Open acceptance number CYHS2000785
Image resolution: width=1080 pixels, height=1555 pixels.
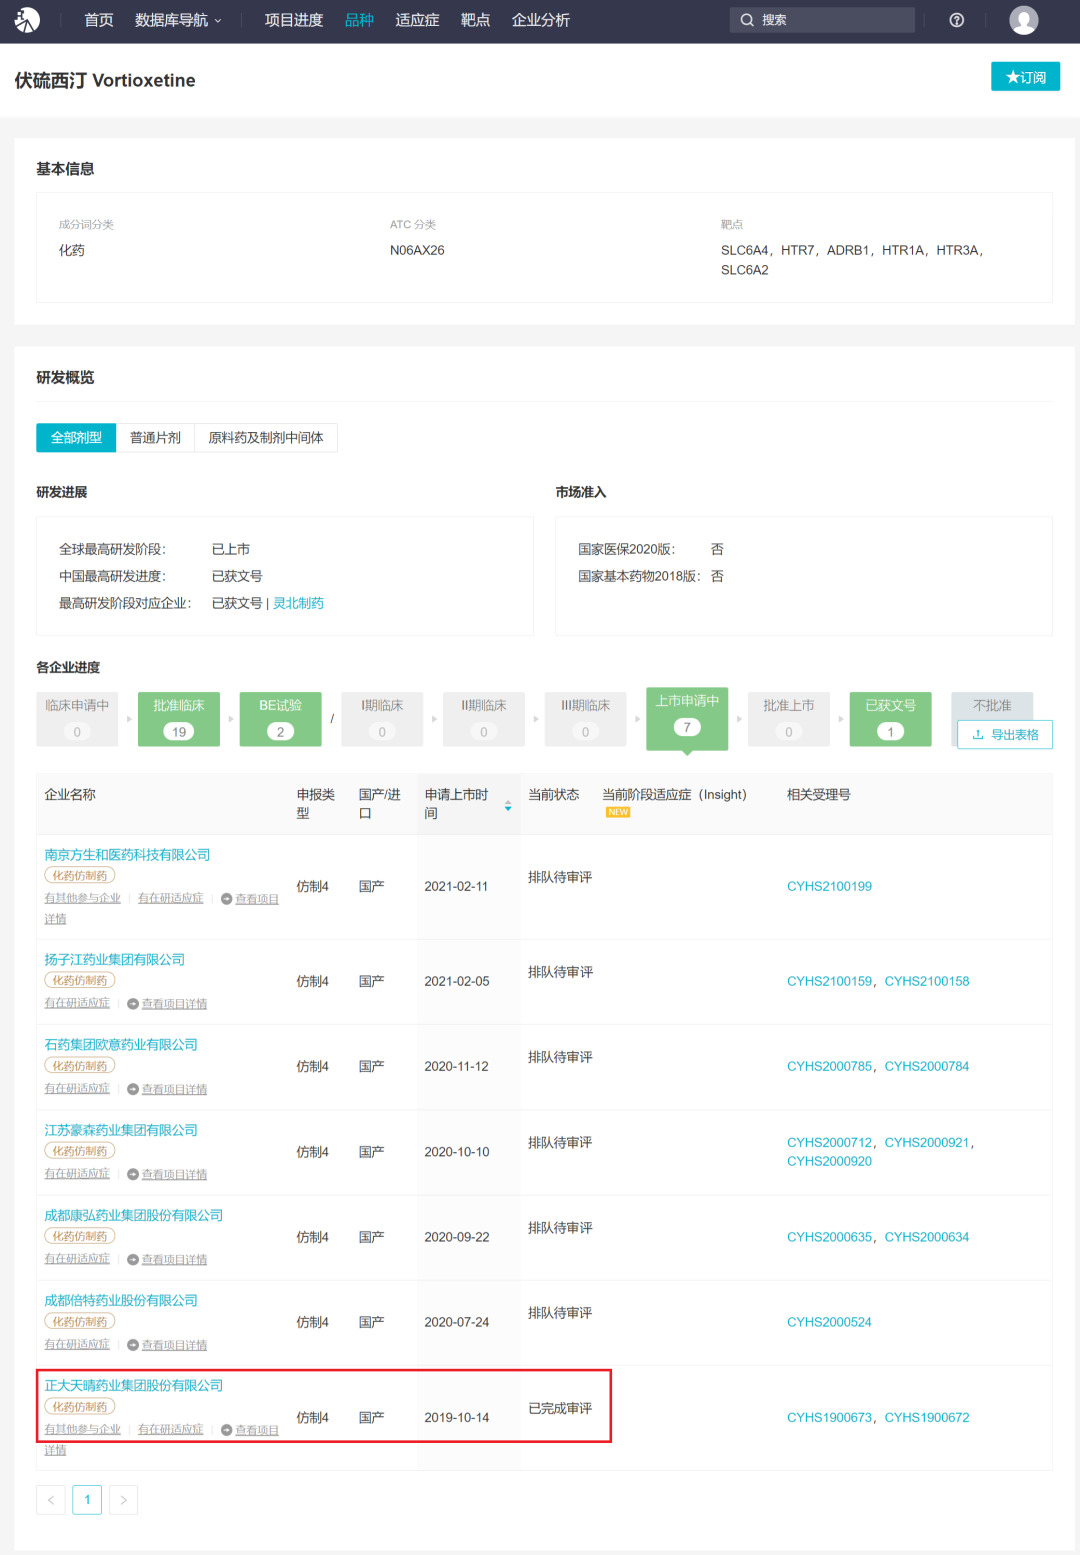point(829,1066)
